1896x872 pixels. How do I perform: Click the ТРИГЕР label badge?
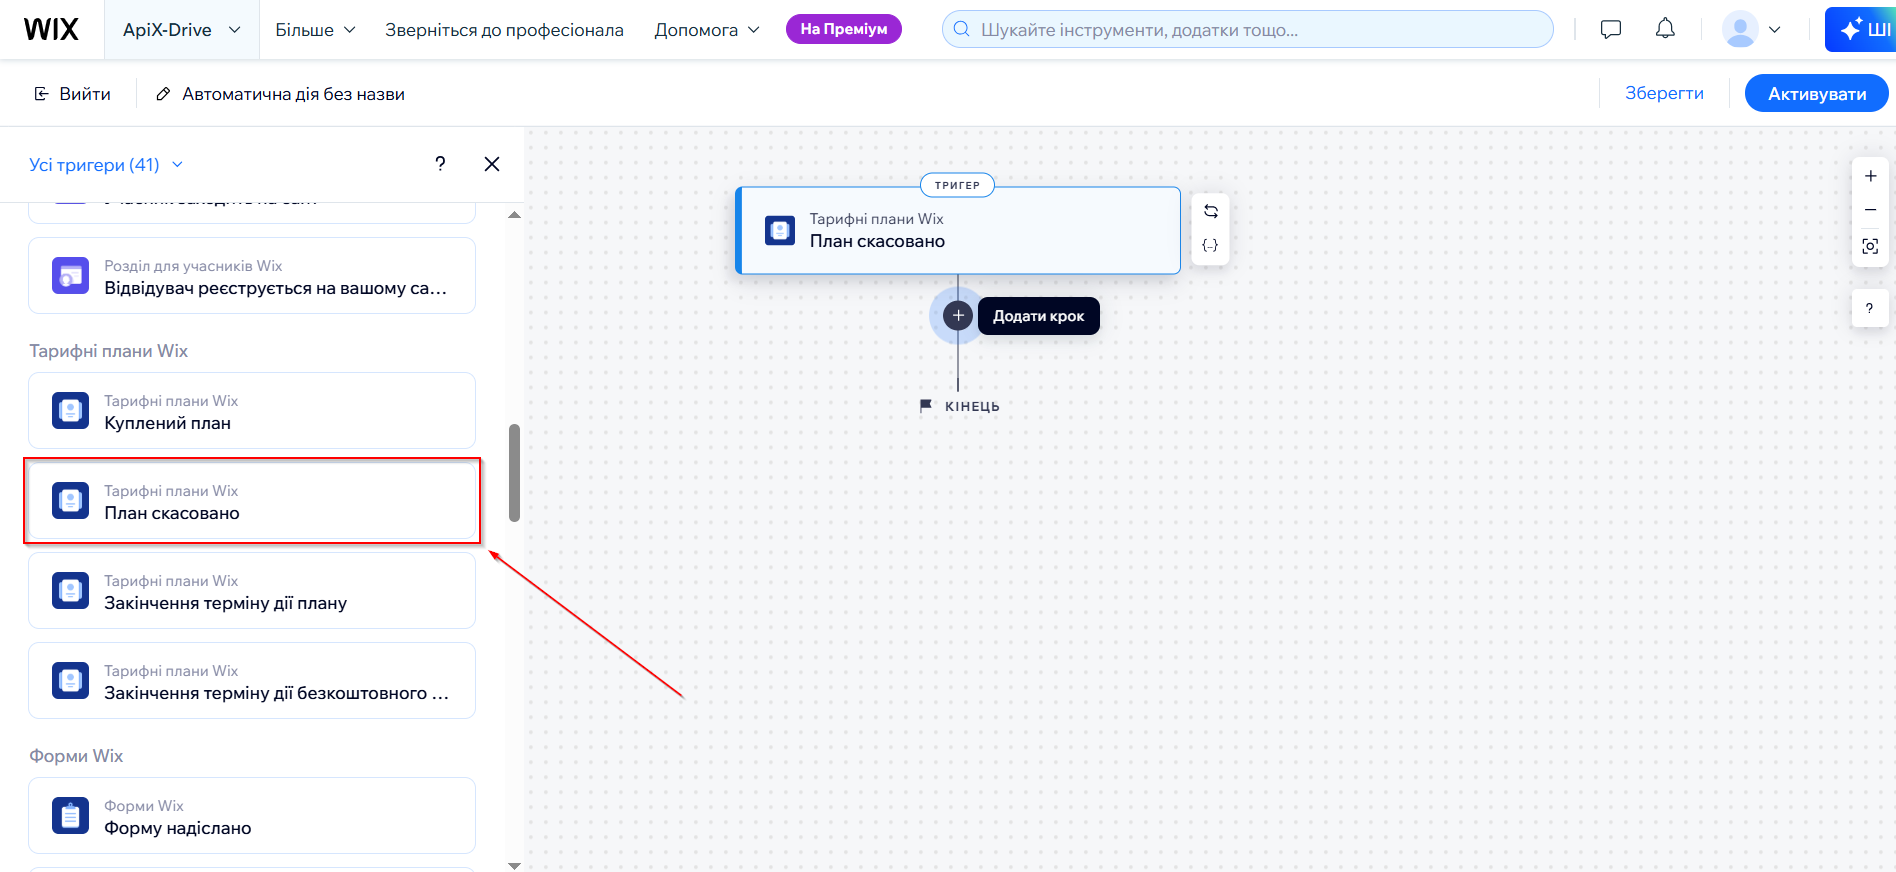tap(957, 185)
